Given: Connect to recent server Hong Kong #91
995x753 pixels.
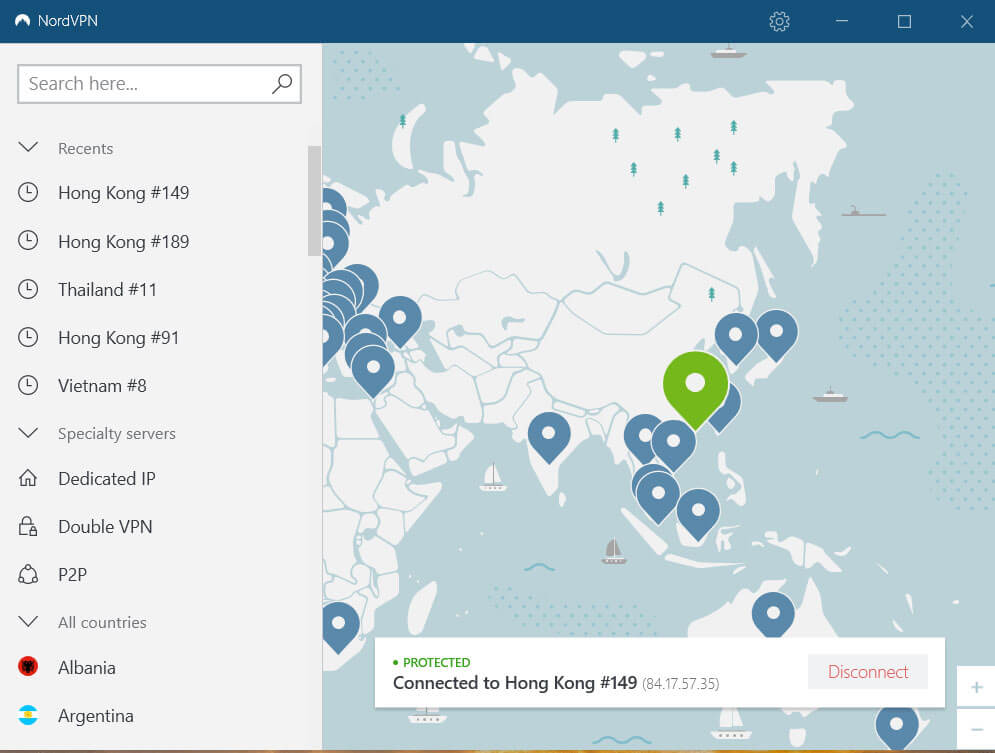Looking at the screenshot, I should click(x=119, y=337).
